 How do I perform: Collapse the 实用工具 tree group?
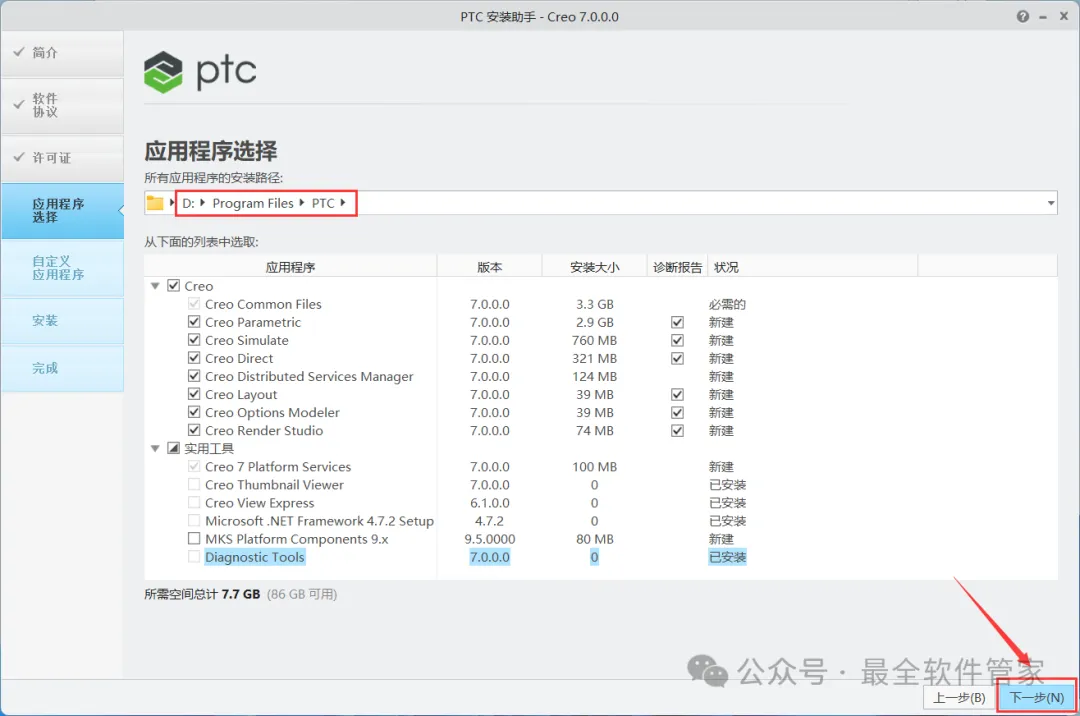click(155, 448)
